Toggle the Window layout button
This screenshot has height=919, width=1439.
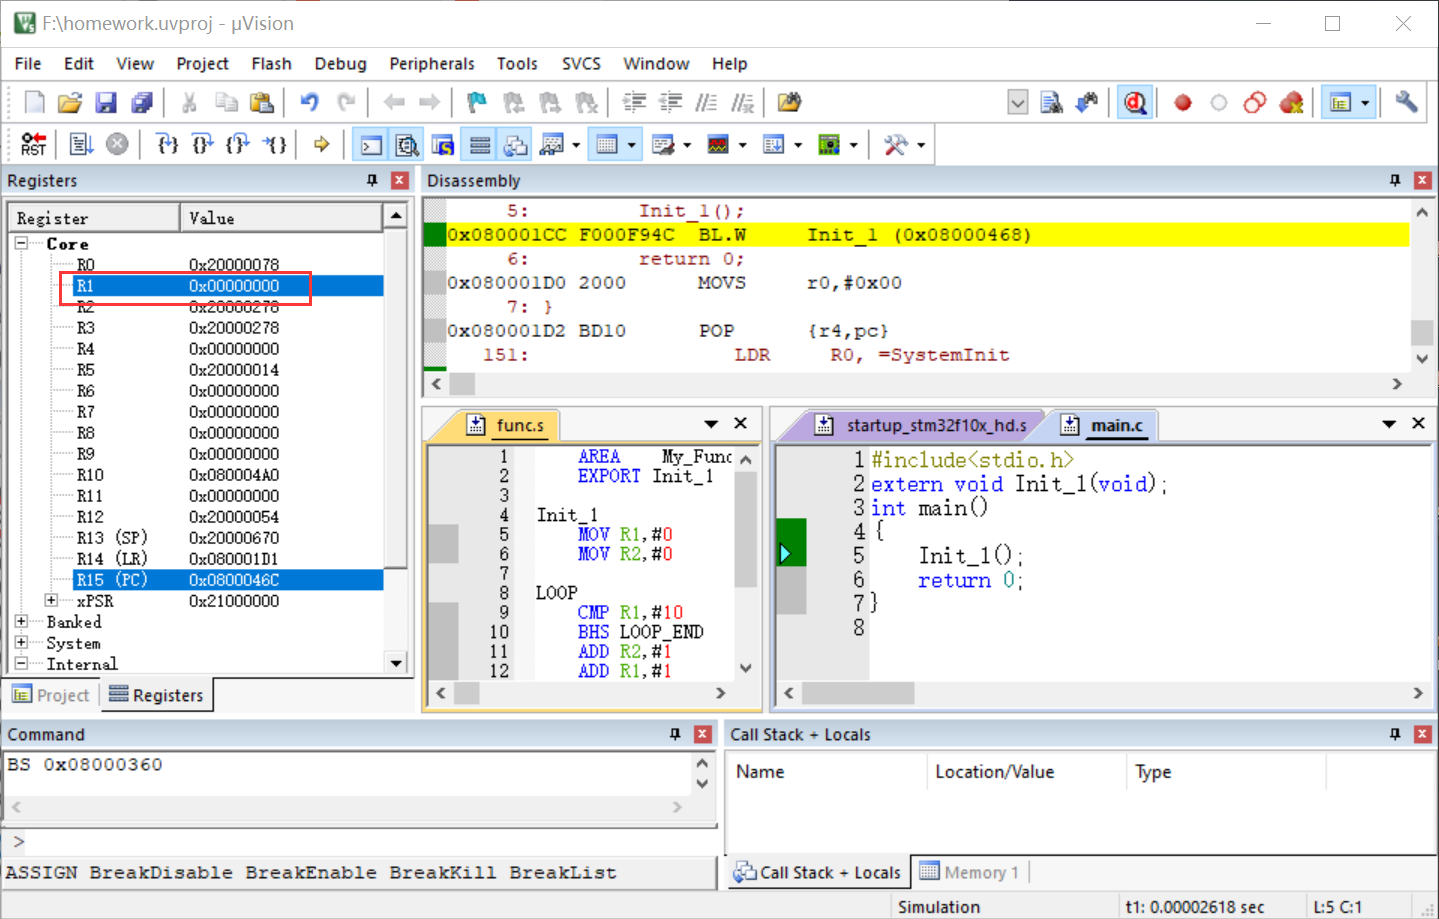pyautogui.click(x=1341, y=102)
